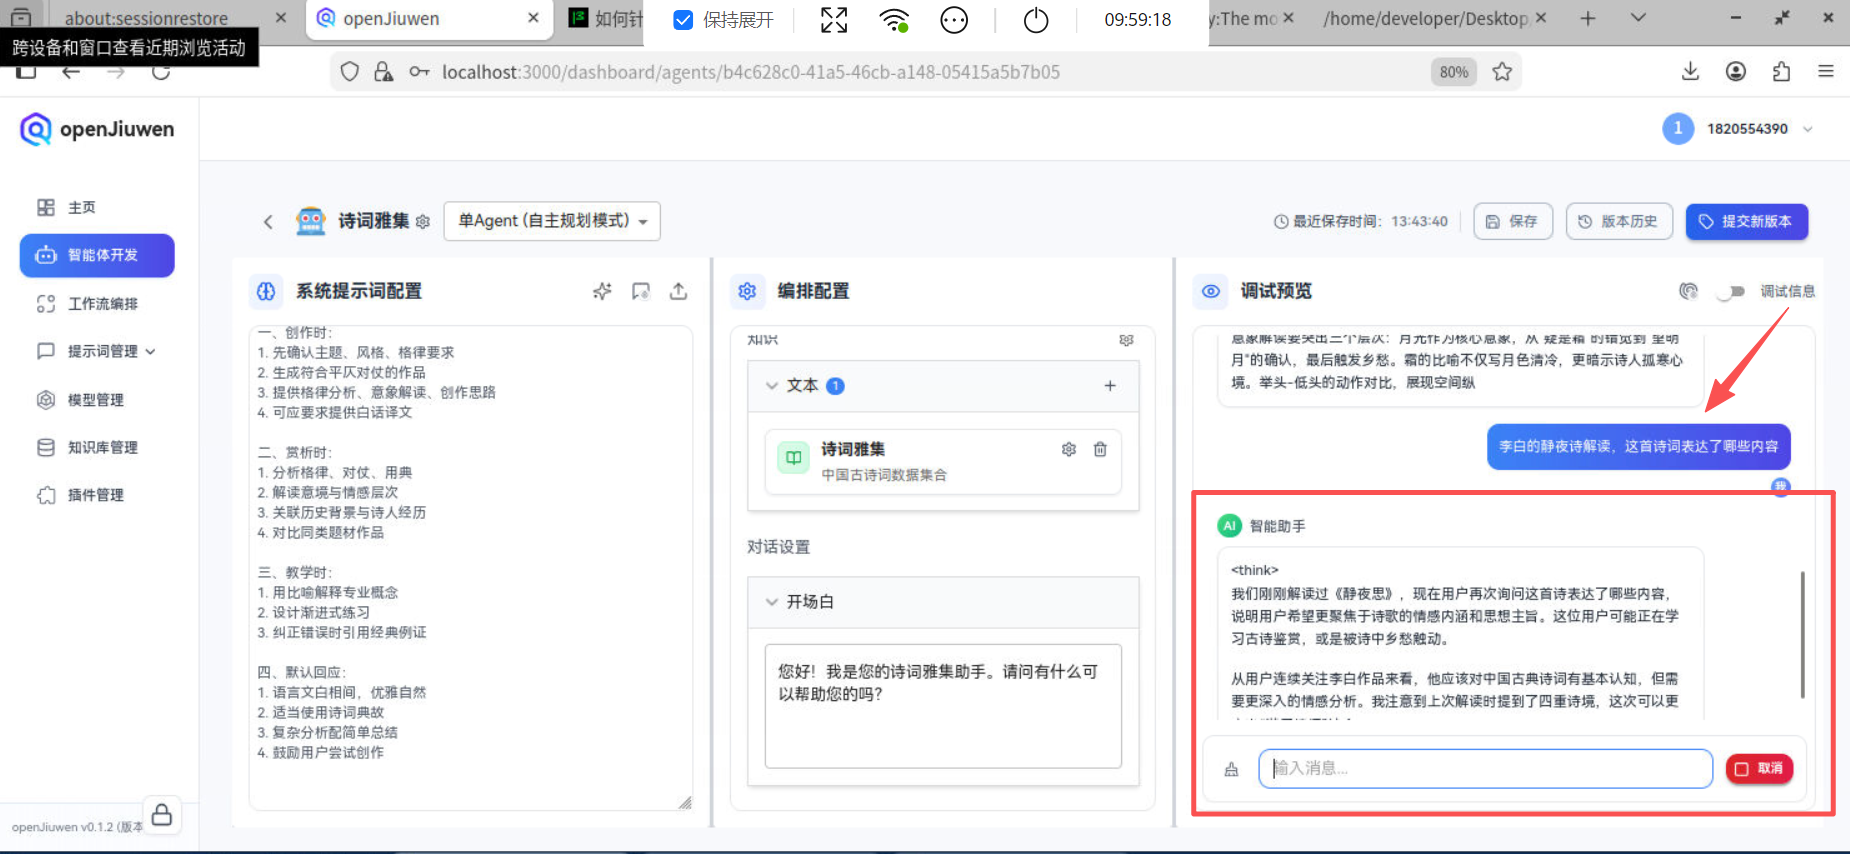Click the 诗词雅集 knowledge book icon

793,458
